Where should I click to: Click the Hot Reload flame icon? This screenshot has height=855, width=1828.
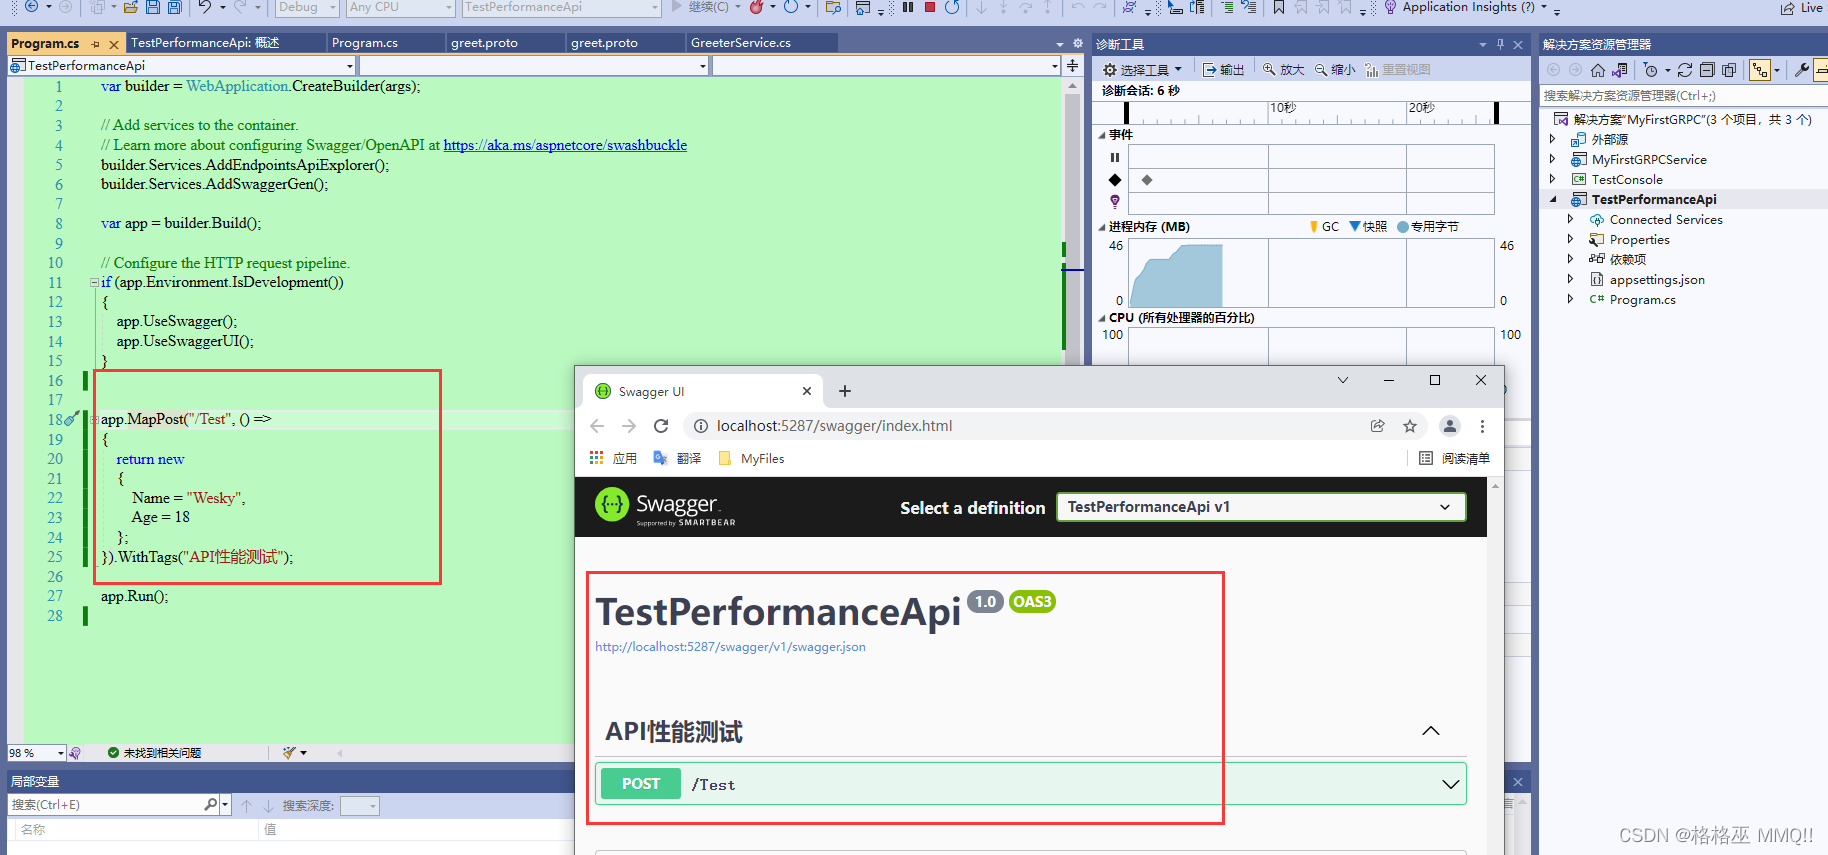[x=756, y=7]
